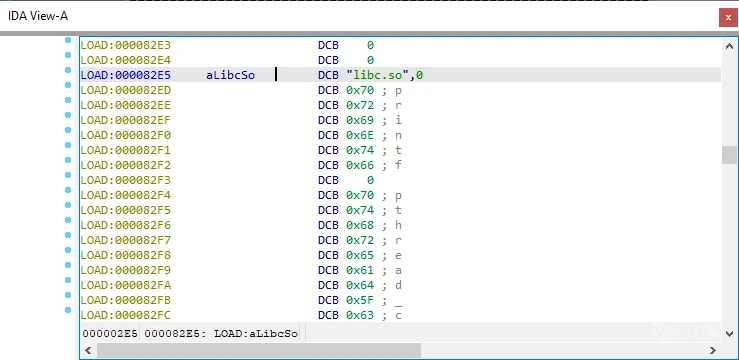Click the 0x69 byte value
This screenshot has height=360, width=739.
tap(360, 120)
